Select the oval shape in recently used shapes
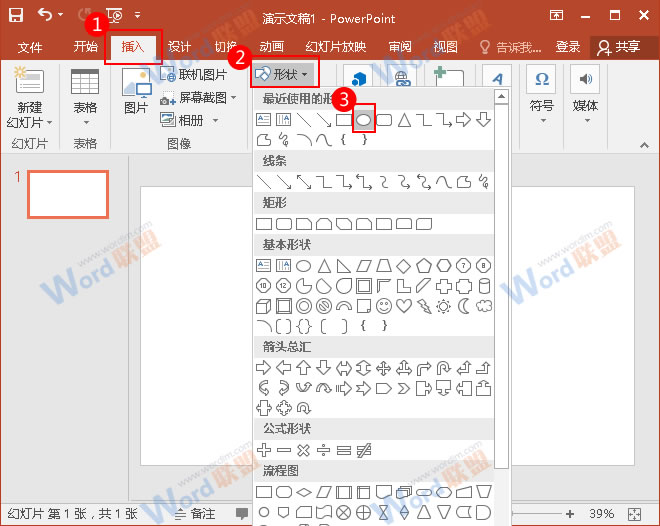This screenshot has width=660, height=526. 364,120
